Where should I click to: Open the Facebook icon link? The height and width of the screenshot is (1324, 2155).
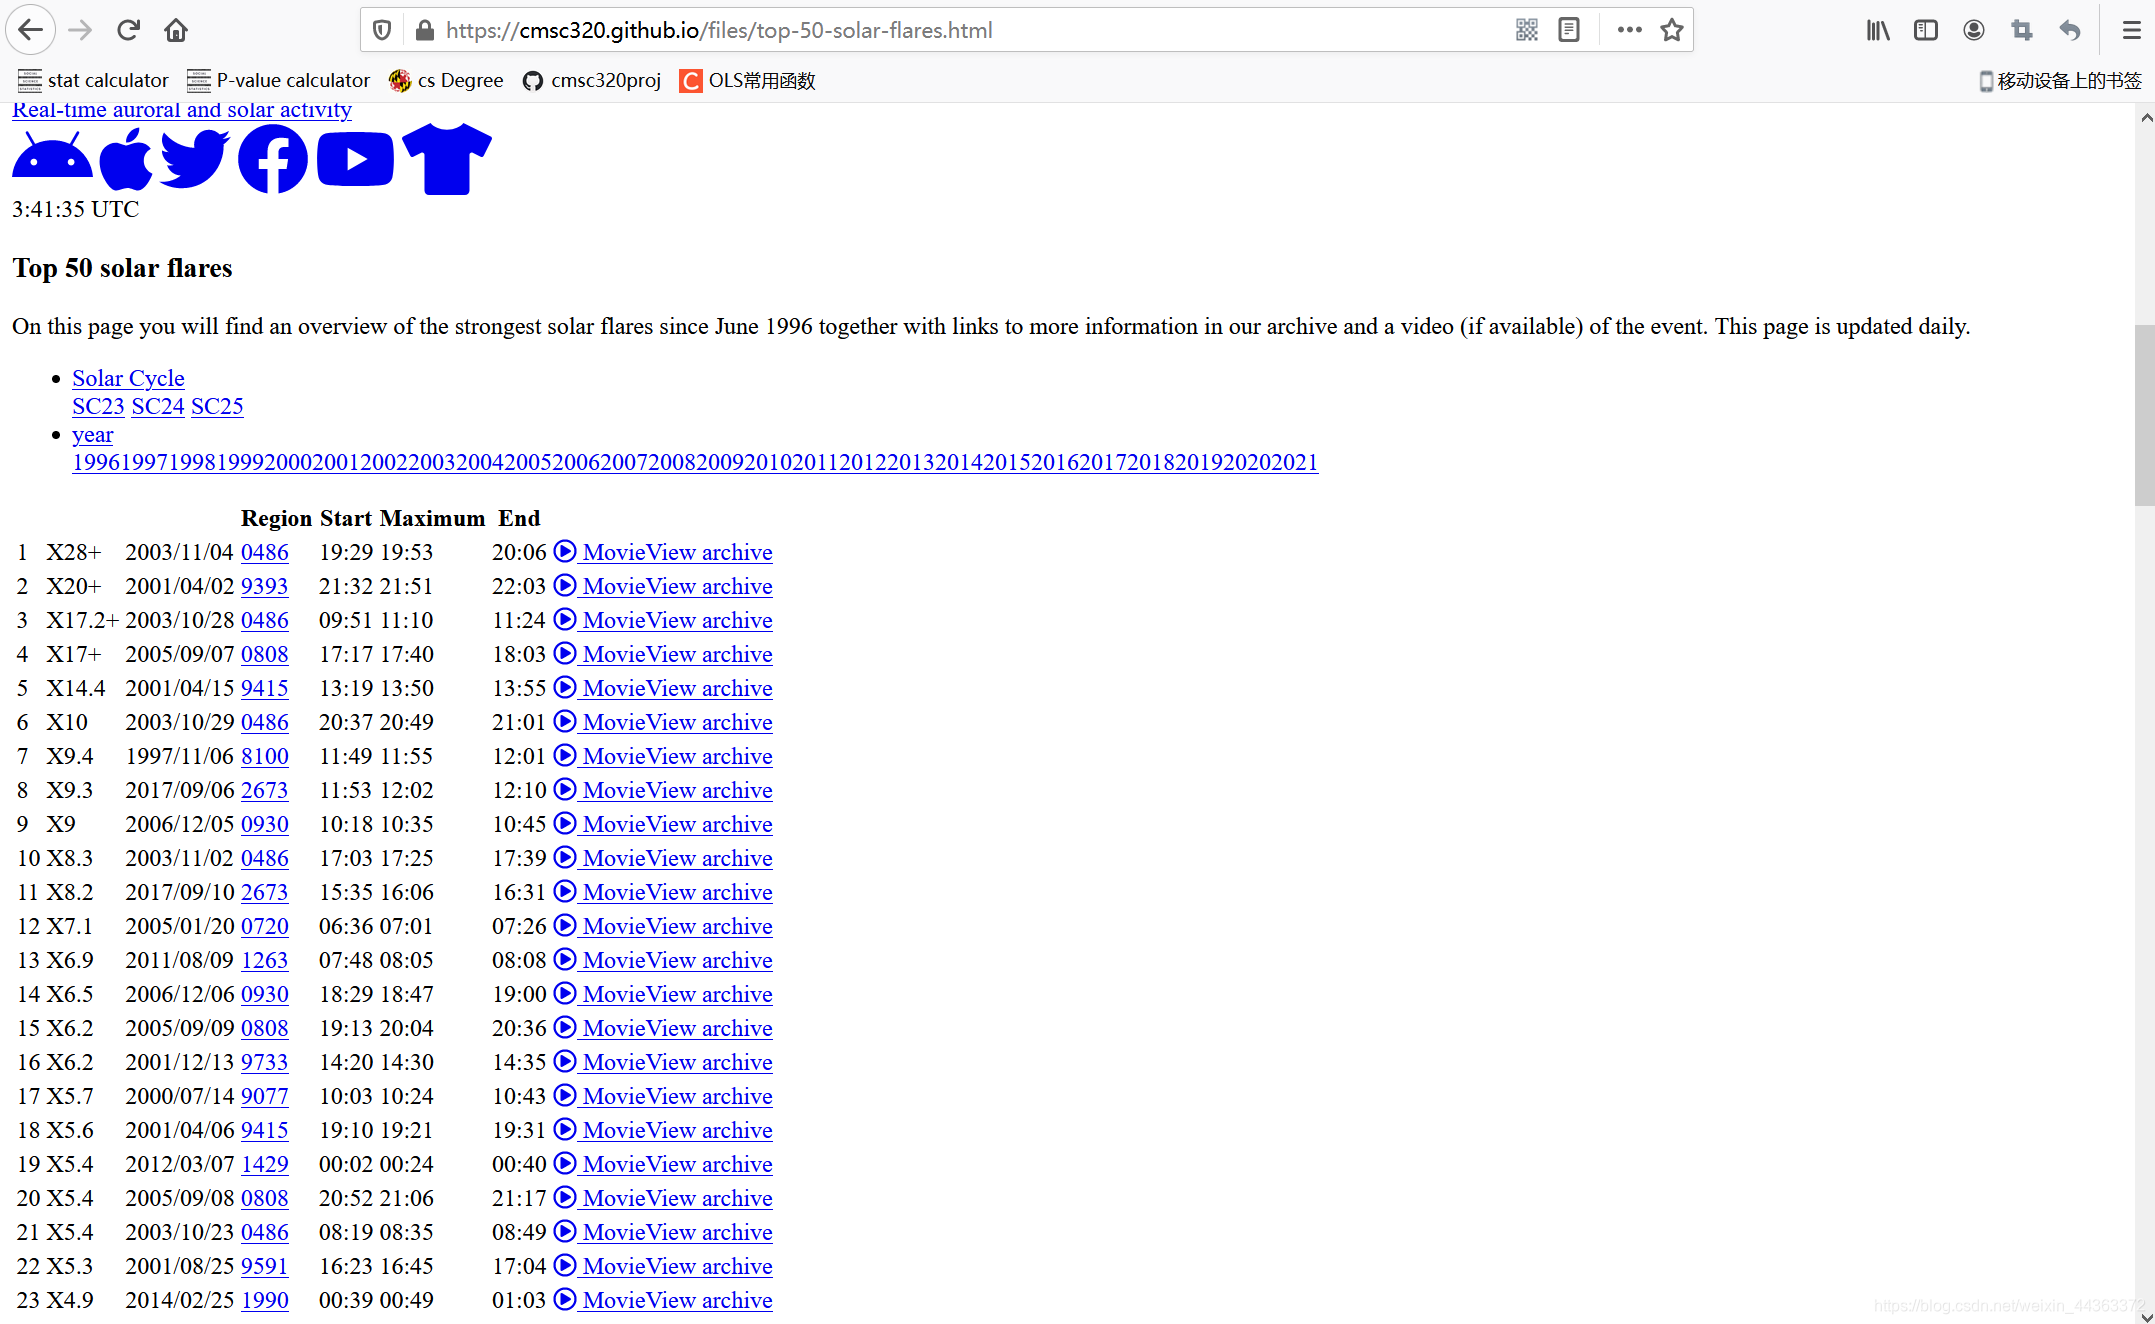[x=272, y=158]
